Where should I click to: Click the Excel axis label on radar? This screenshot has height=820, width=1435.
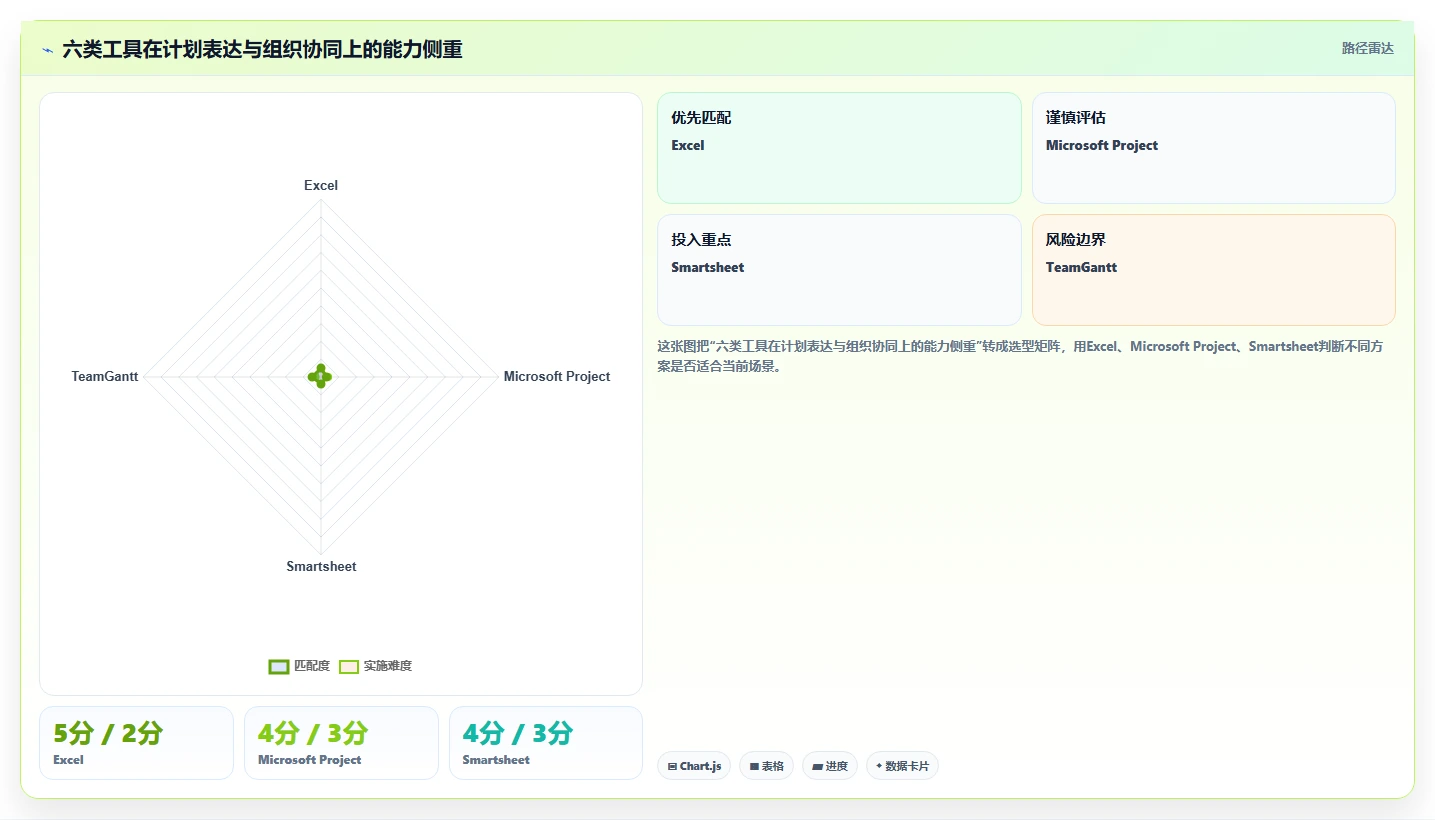(321, 185)
